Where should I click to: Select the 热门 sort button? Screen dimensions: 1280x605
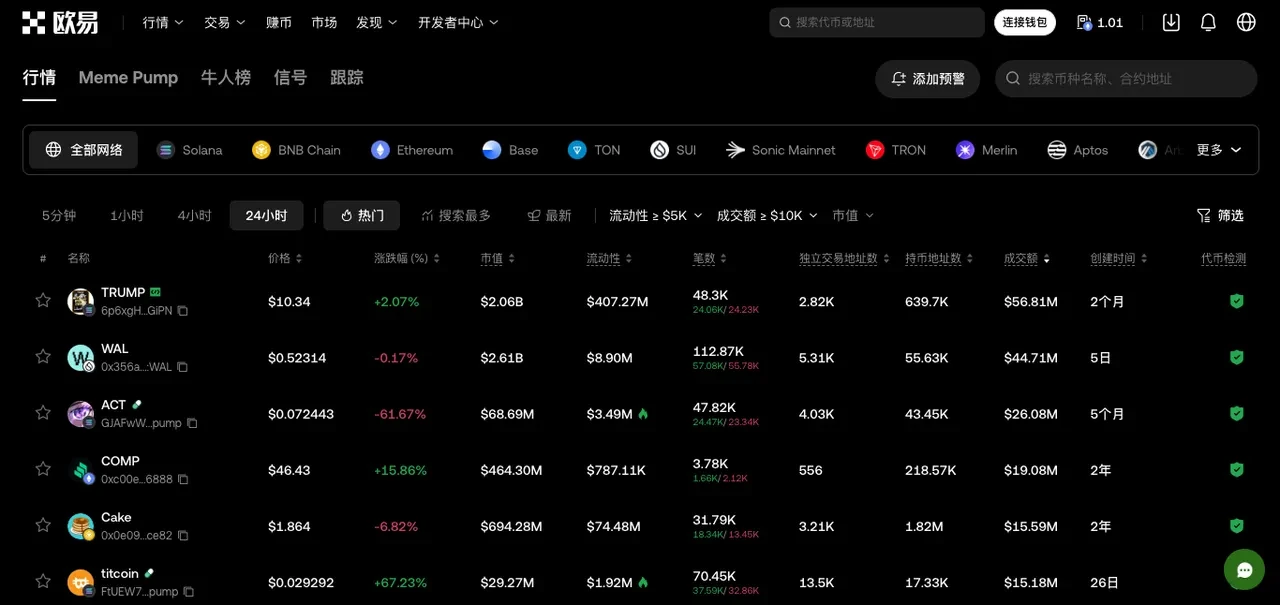[x=361, y=215]
